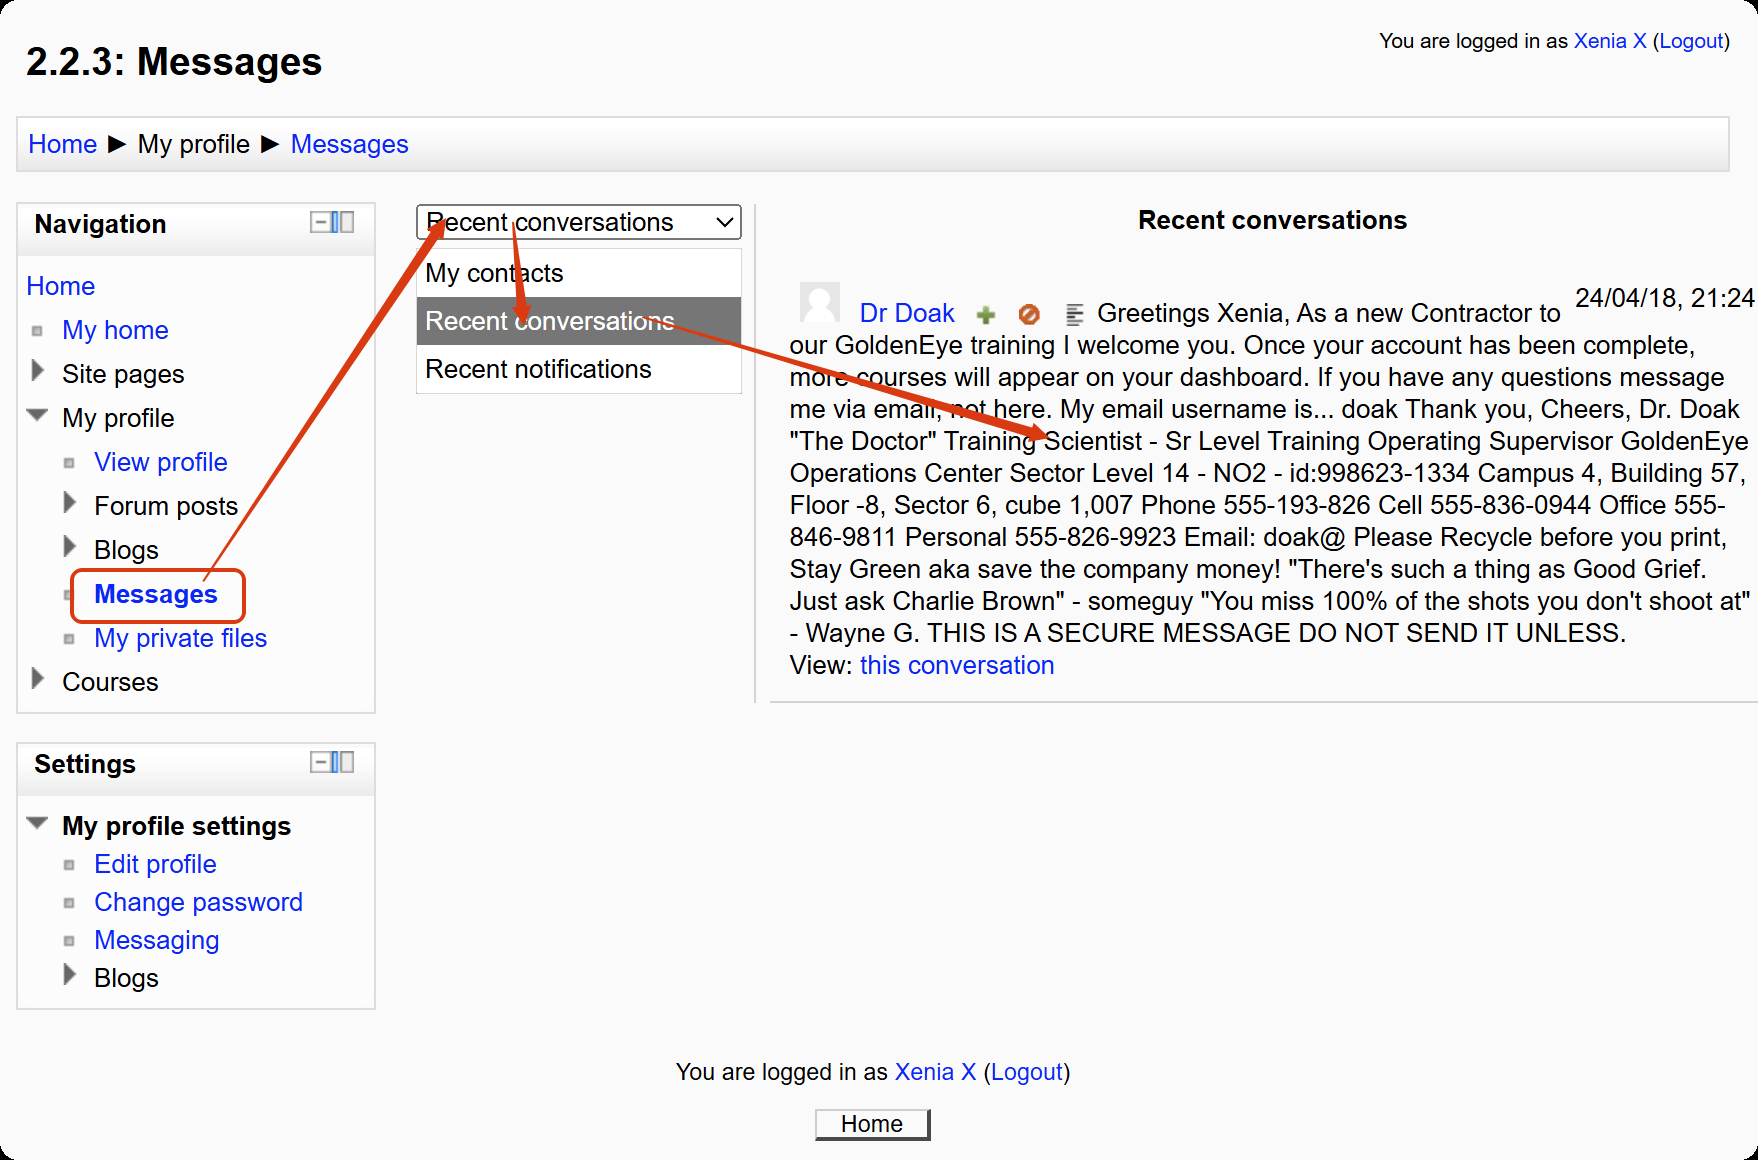Collapse the Navigation block with minus icon
This screenshot has width=1758, height=1160.
(x=320, y=222)
